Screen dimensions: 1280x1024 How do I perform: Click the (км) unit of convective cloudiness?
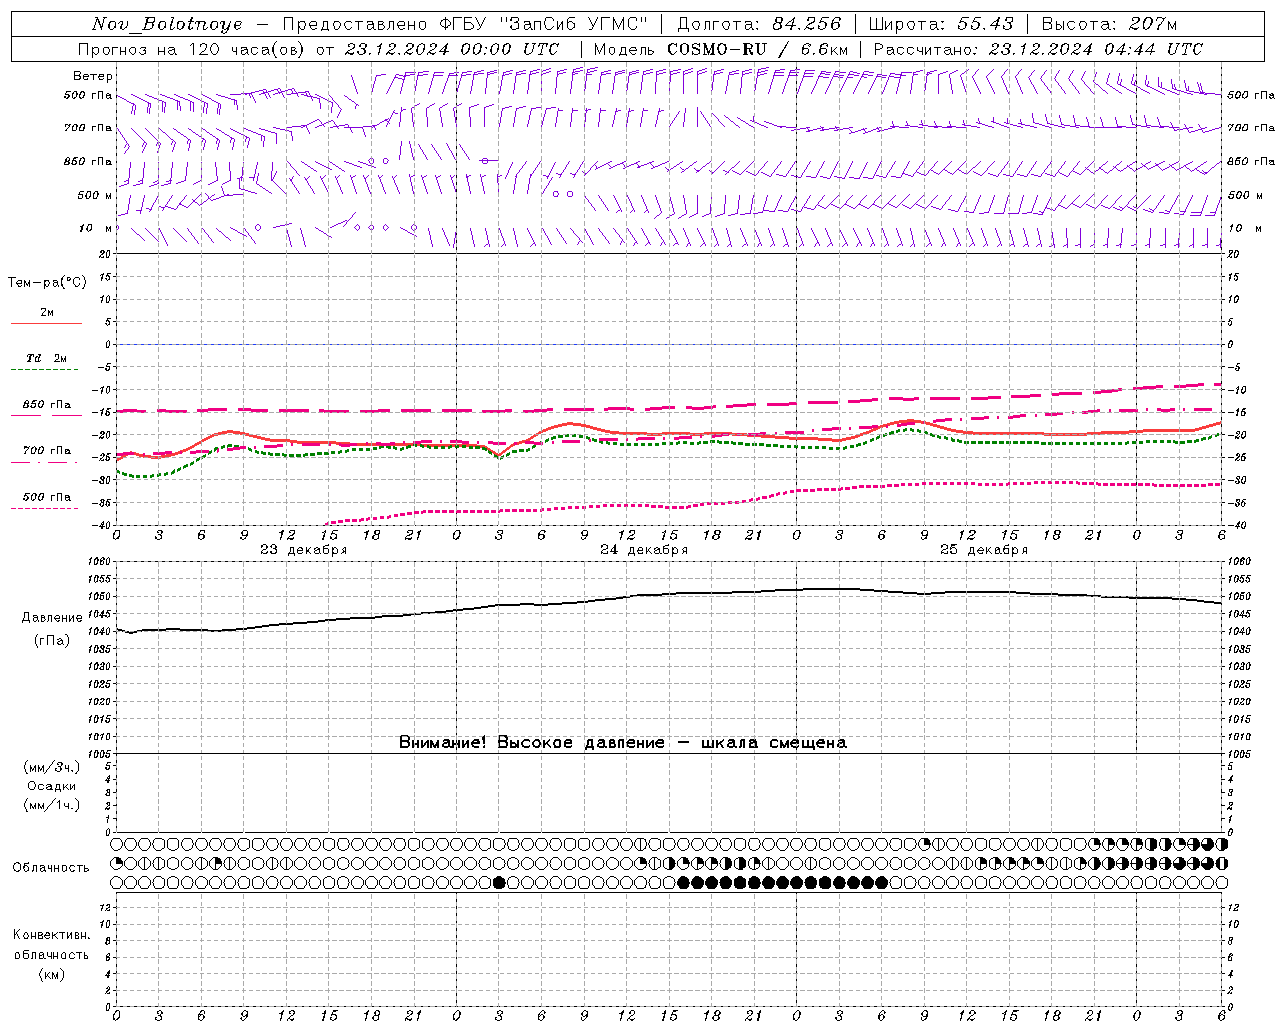click(x=52, y=974)
